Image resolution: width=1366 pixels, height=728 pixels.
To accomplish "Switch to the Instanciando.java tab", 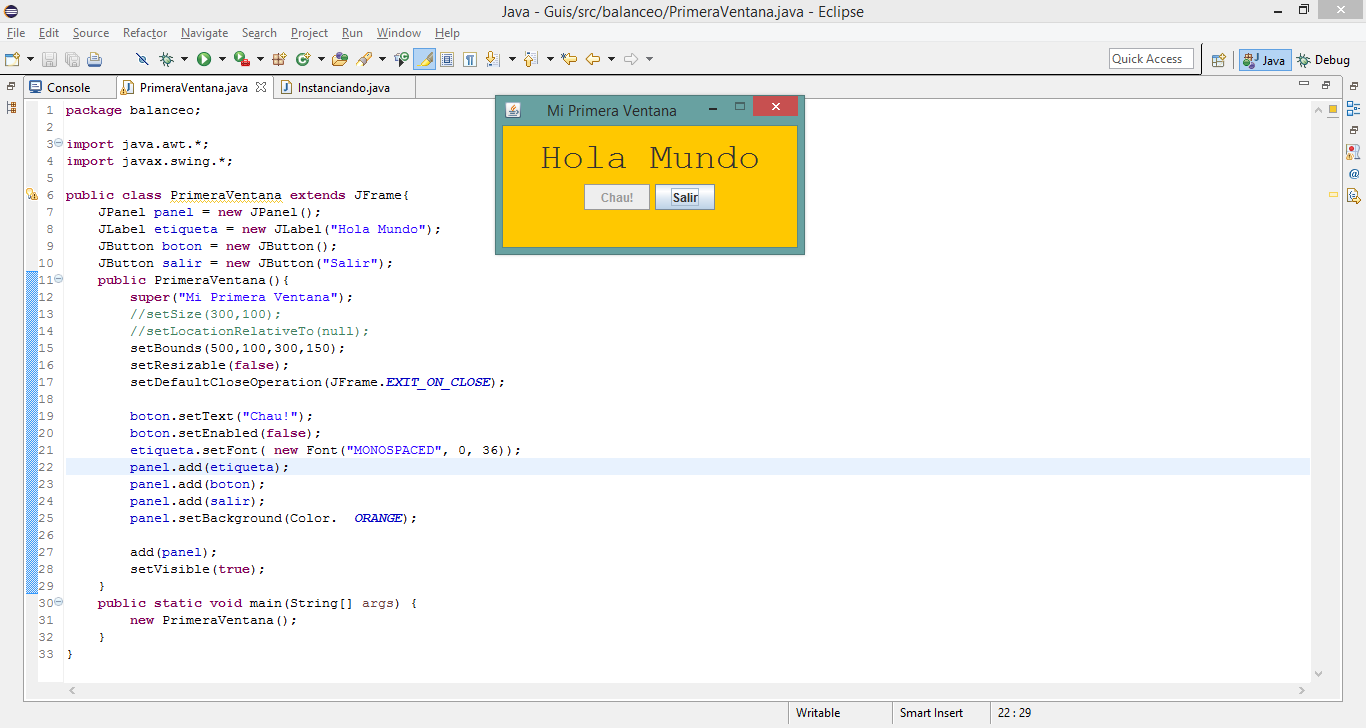I will (x=345, y=87).
